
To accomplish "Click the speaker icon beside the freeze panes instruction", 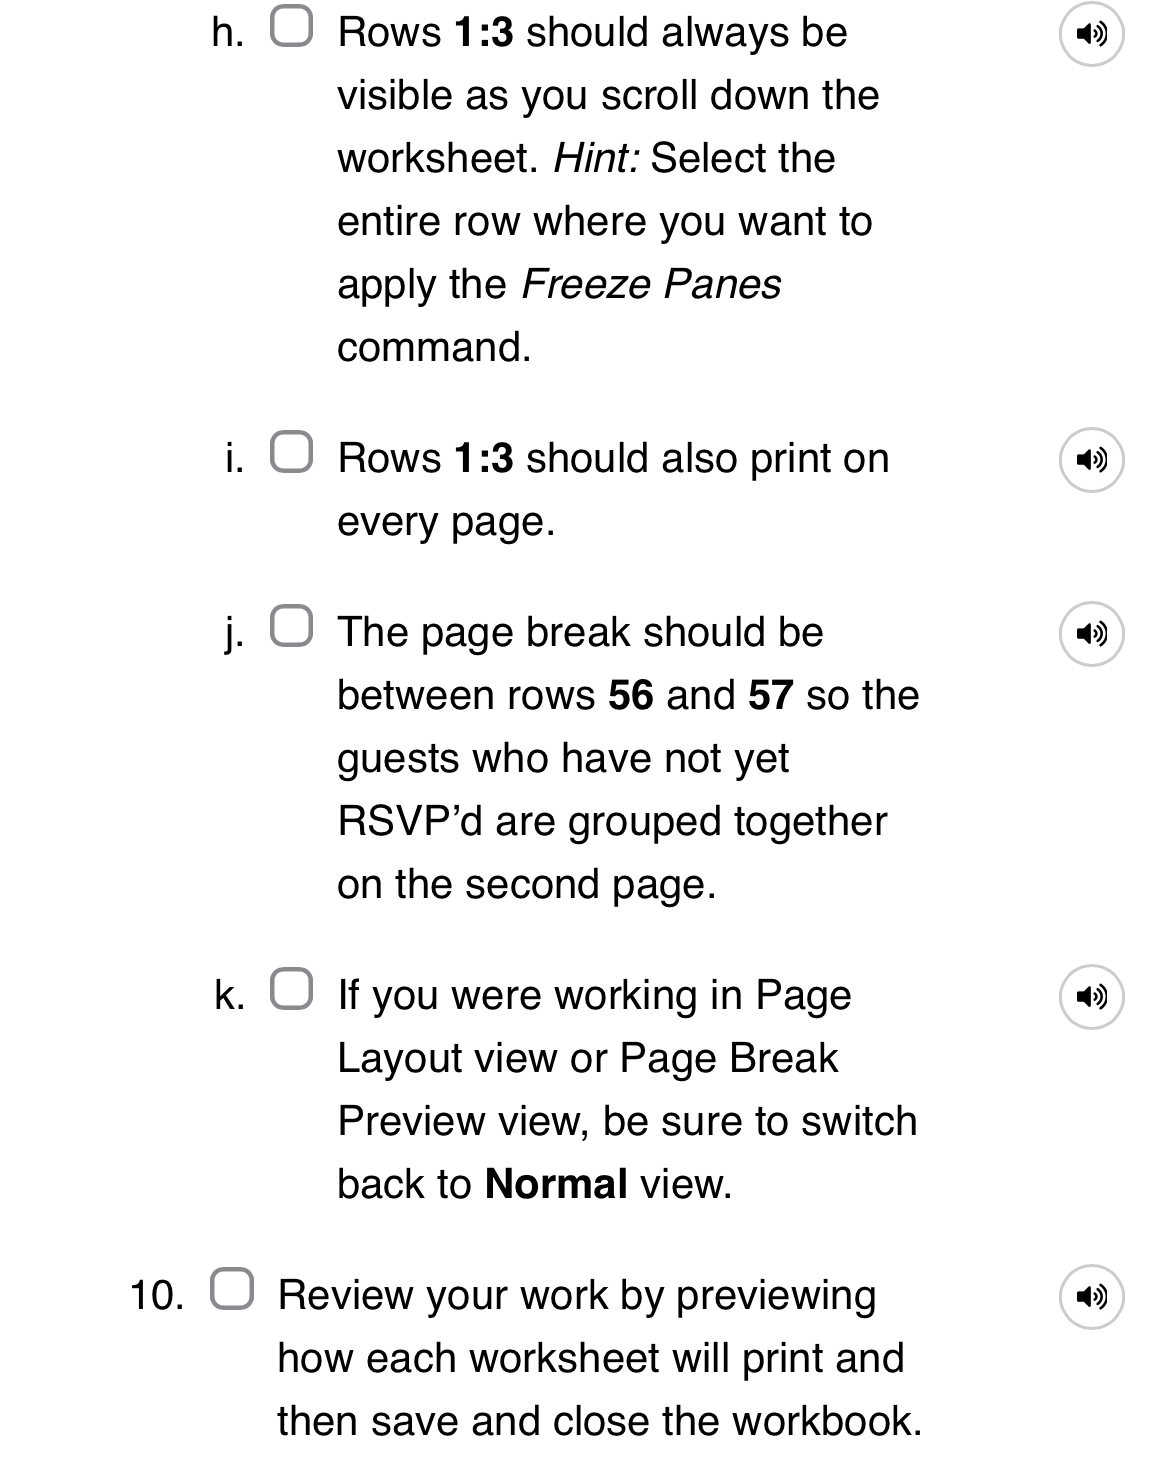I will pos(1092,35).
